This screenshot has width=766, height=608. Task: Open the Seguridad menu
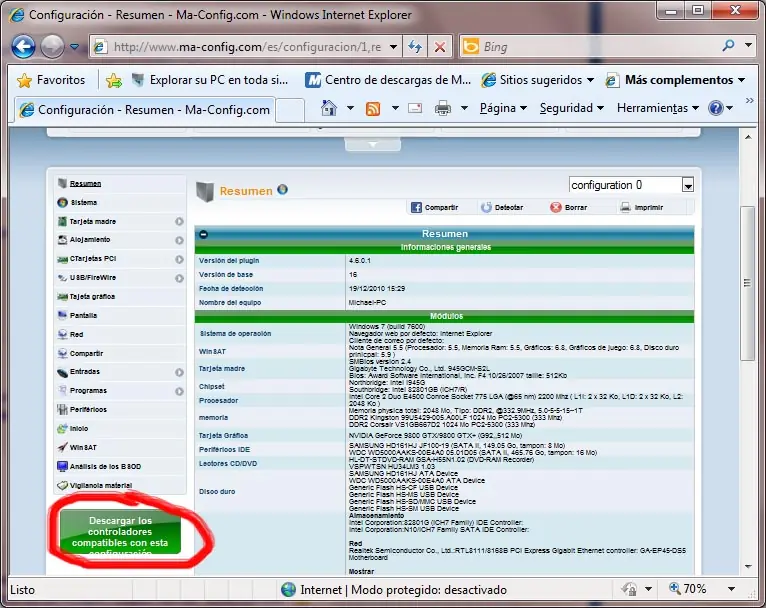click(x=572, y=108)
